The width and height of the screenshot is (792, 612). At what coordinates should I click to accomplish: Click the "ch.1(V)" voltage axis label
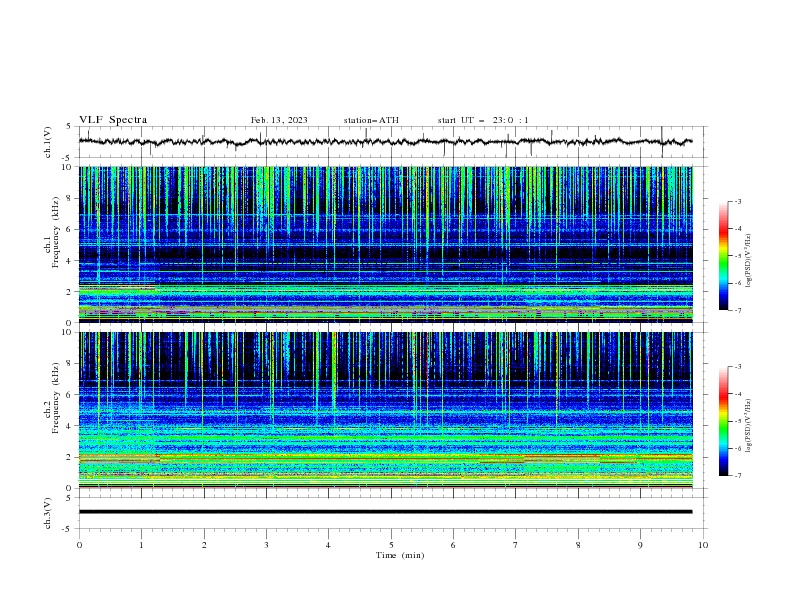coord(48,142)
